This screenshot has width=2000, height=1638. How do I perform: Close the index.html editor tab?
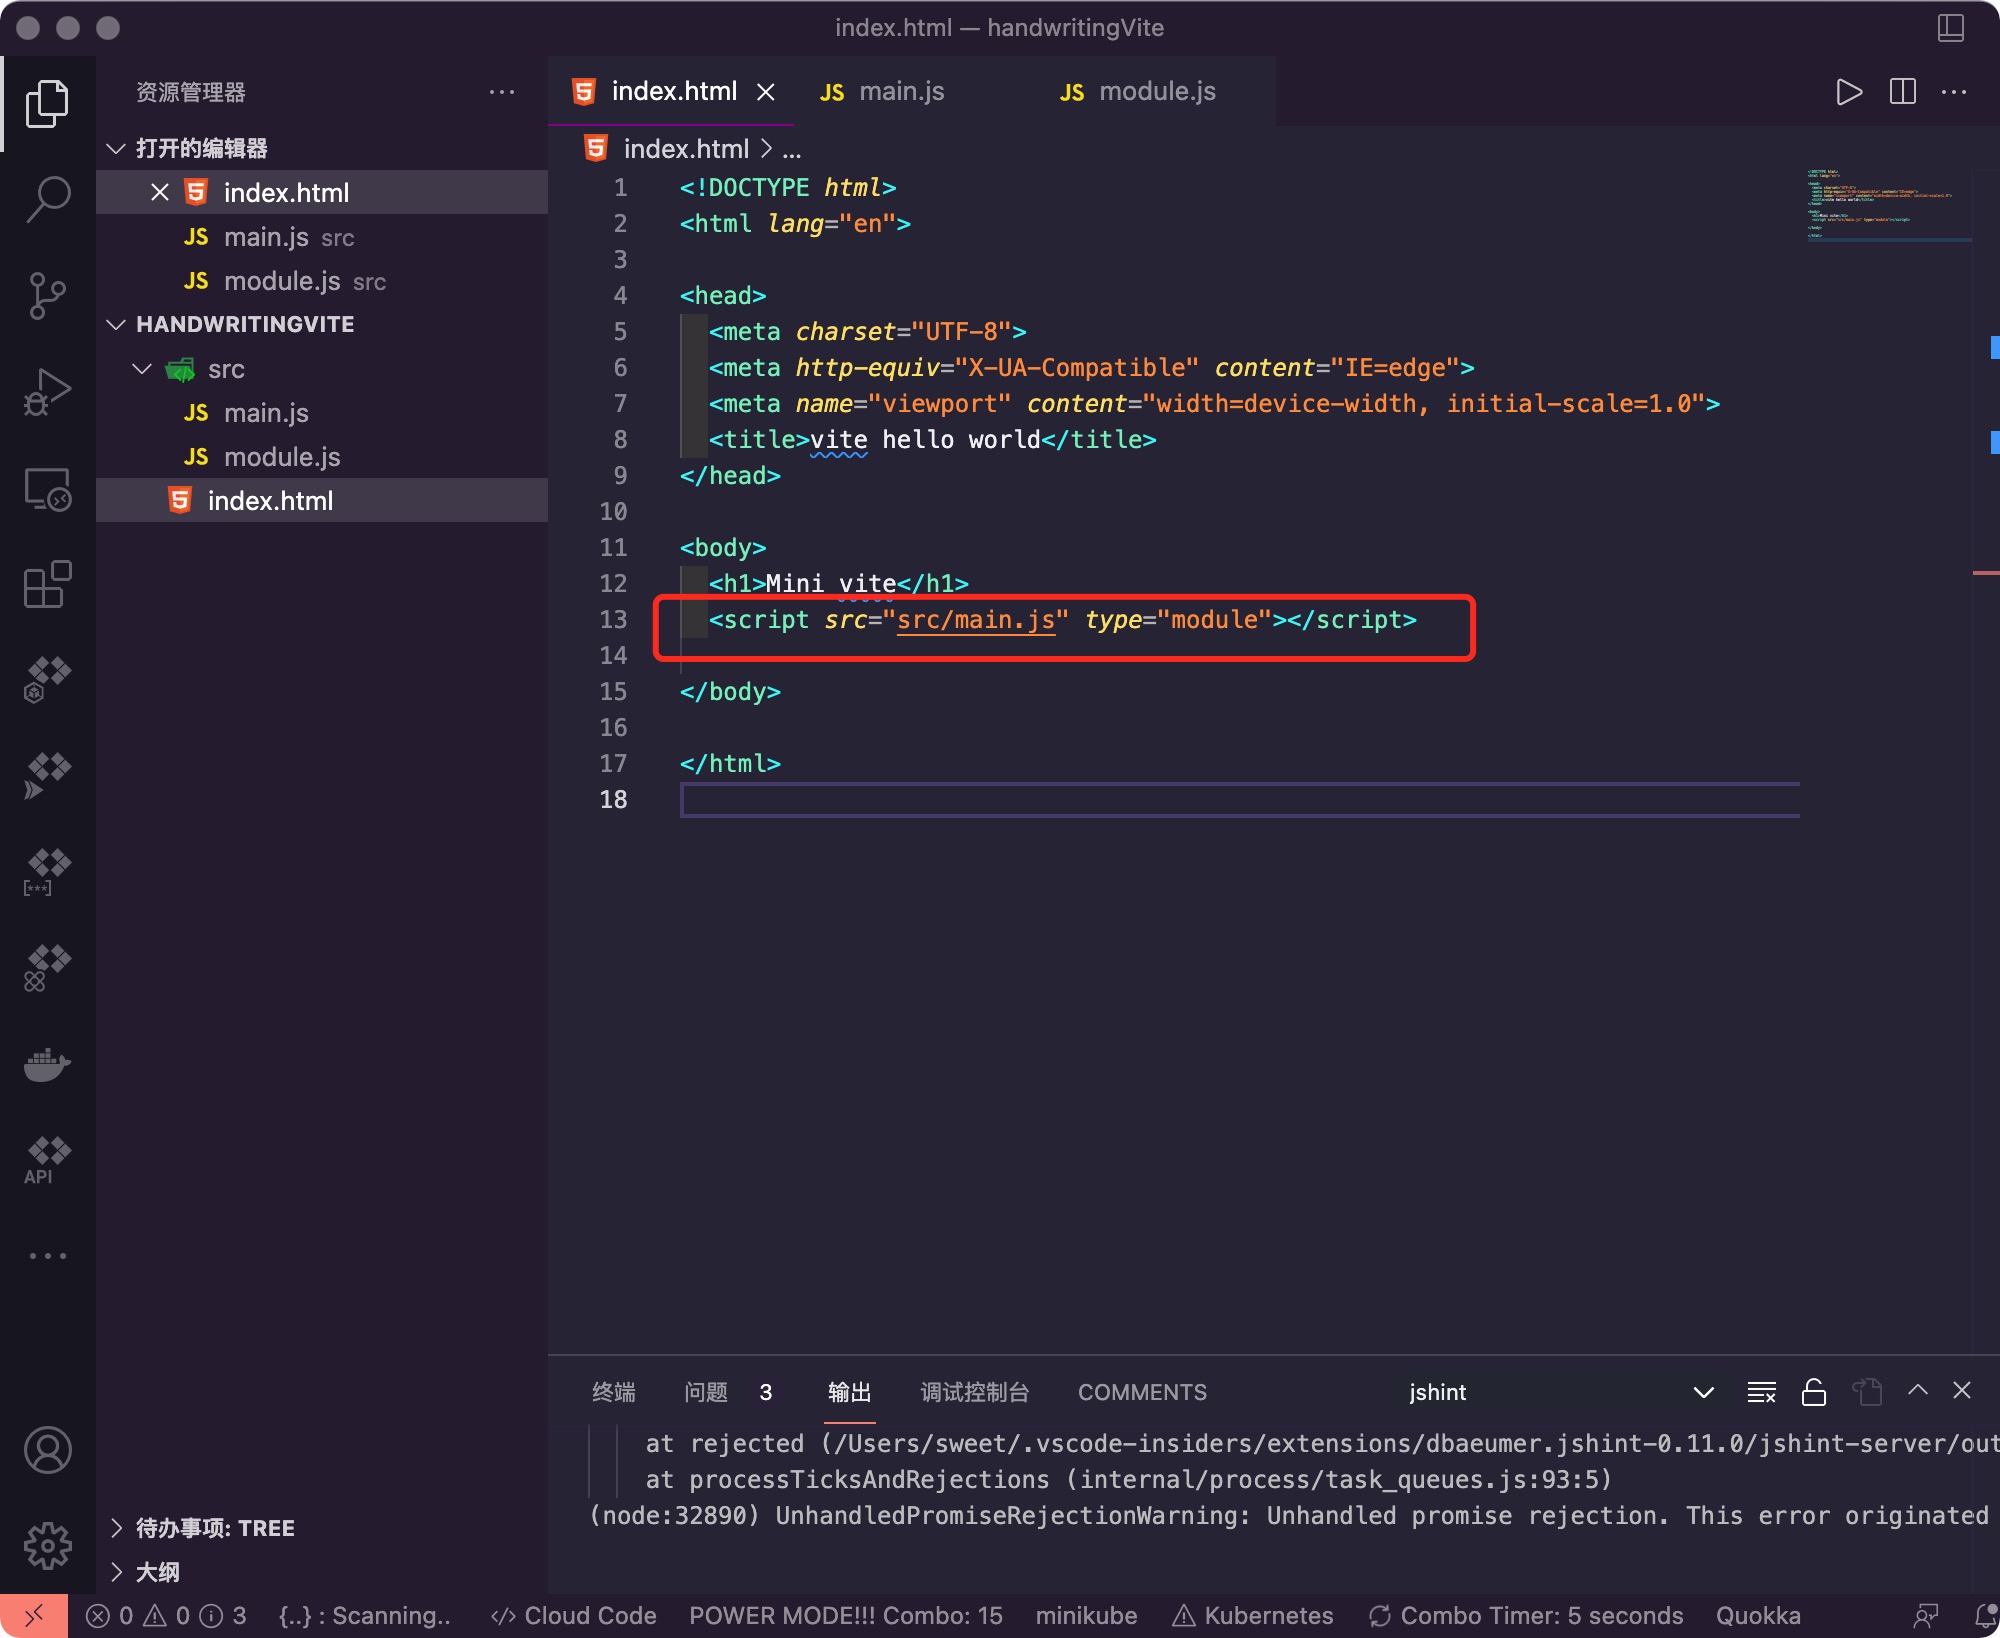[x=766, y=92]
